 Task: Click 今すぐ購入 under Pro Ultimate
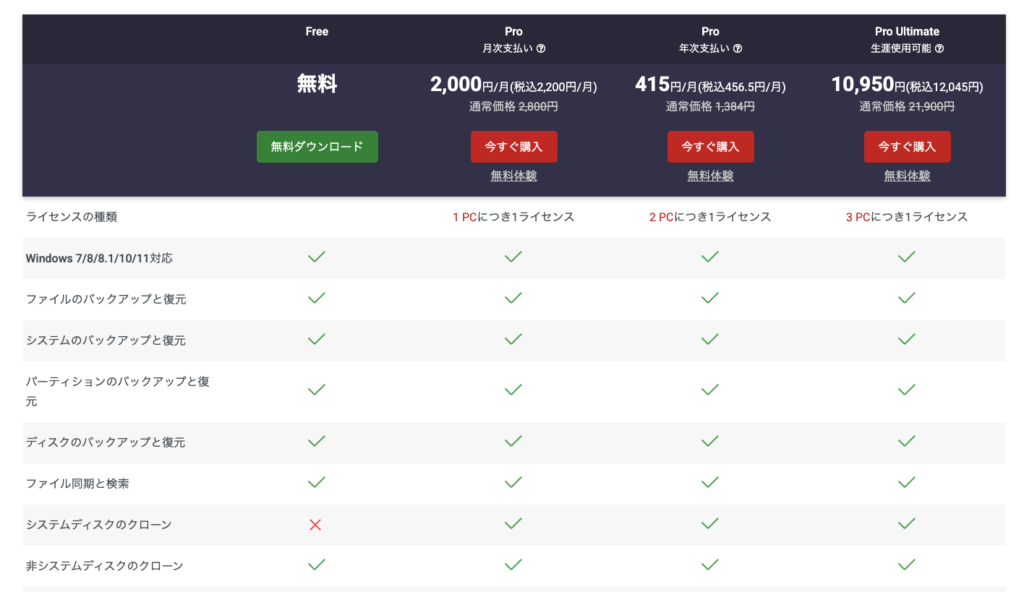[x=906, y=146]
